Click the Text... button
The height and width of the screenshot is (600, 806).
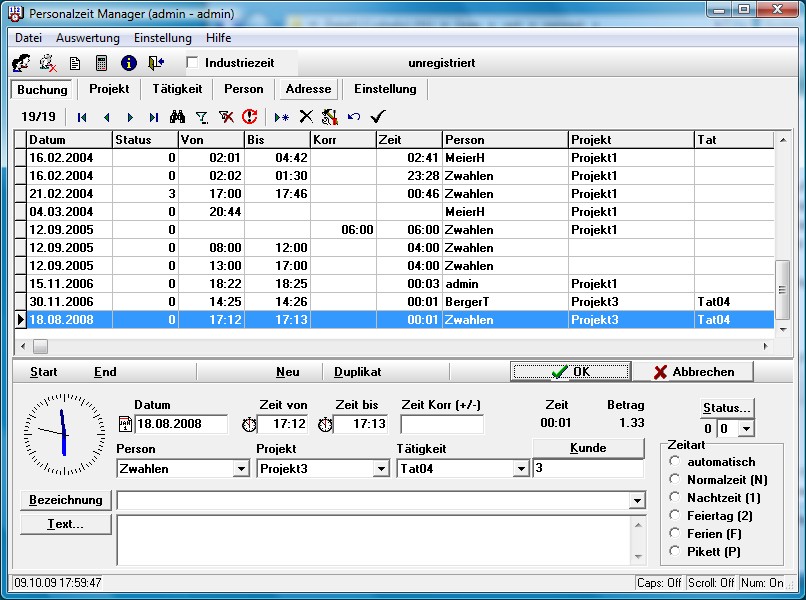click(x=66, y=524)
